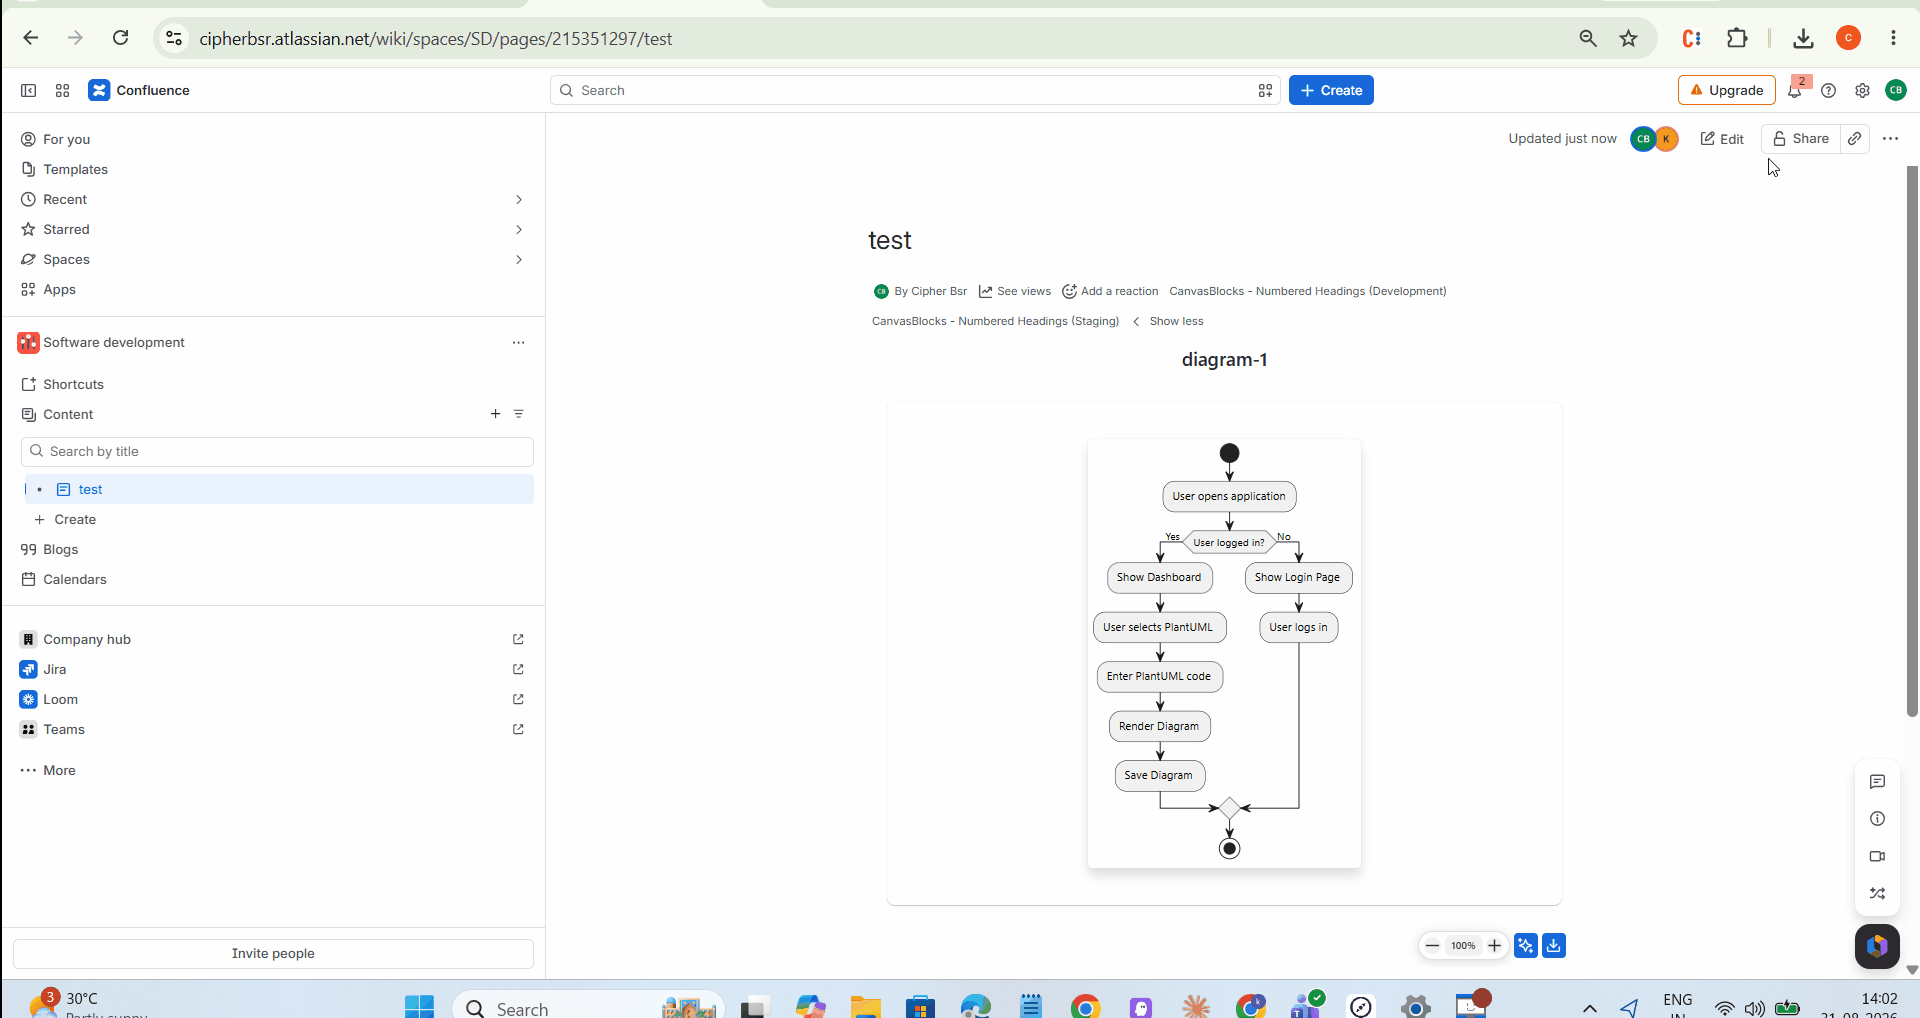Zoom in the diagram with plus icon
1920x1018 pixels.
coord(1494,945)
